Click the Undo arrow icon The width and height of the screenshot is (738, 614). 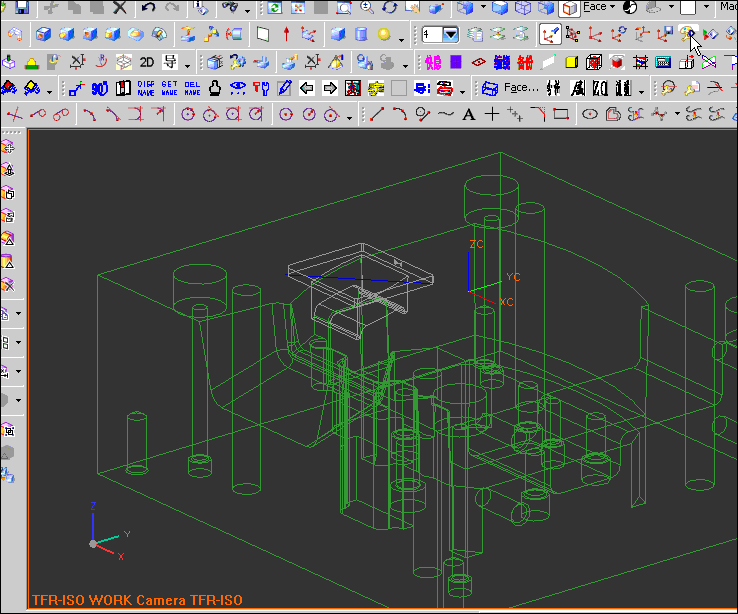(149, 8)
